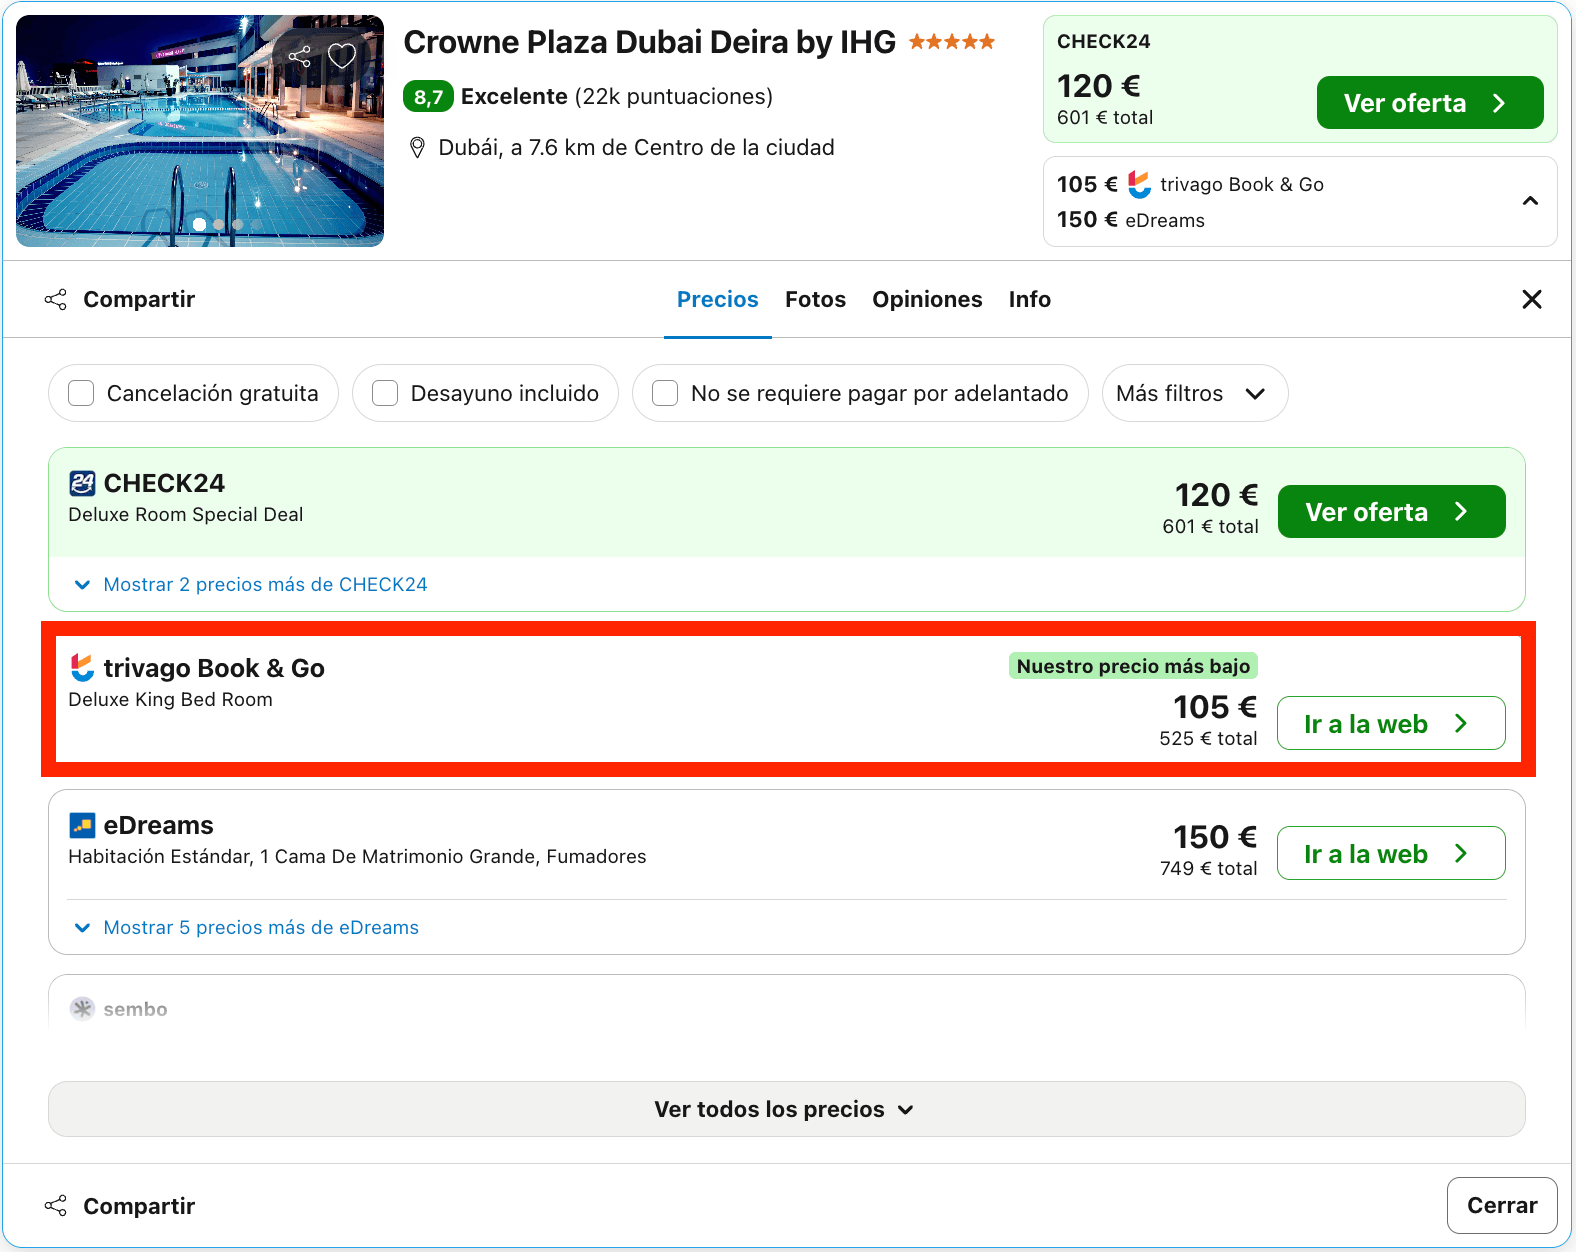Click the Deluxe King Bed Room text
Screen dimensions: 1576x1252
pyautogui.click(x=170, y=700)
